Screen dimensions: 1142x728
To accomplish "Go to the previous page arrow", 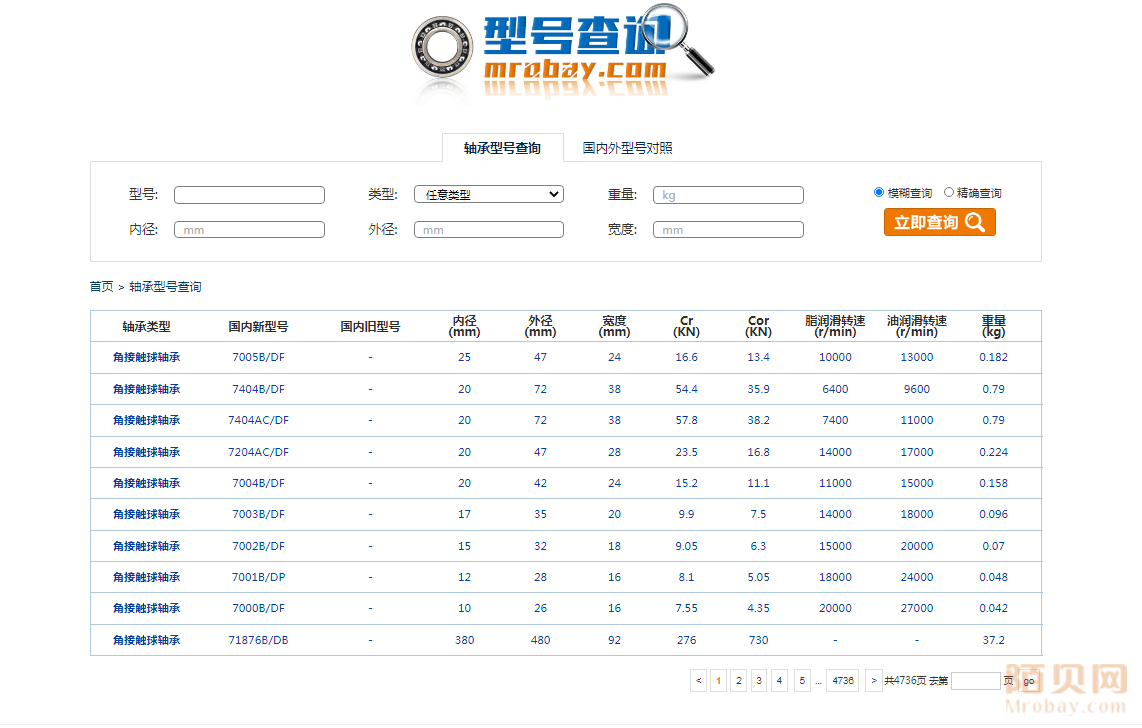I will pyautogui.click(x=698, y=681).
